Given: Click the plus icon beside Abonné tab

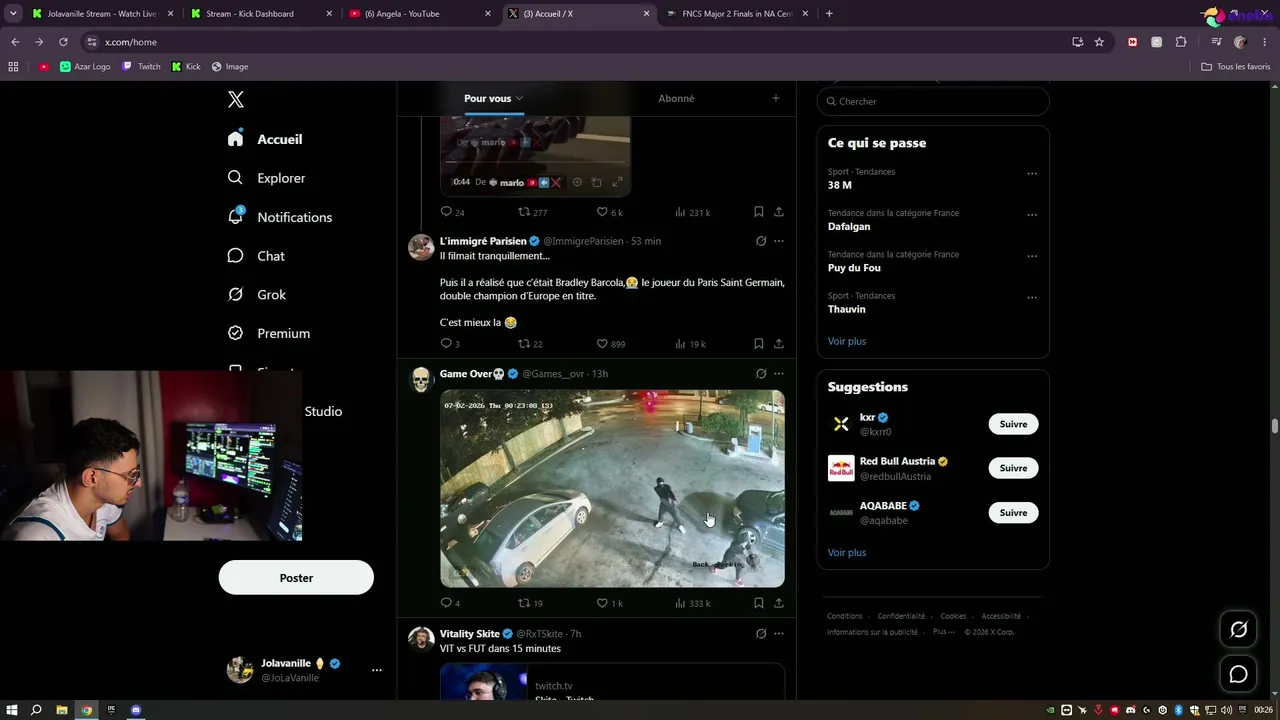Looking at the screenshot, I should pos(775,98).
